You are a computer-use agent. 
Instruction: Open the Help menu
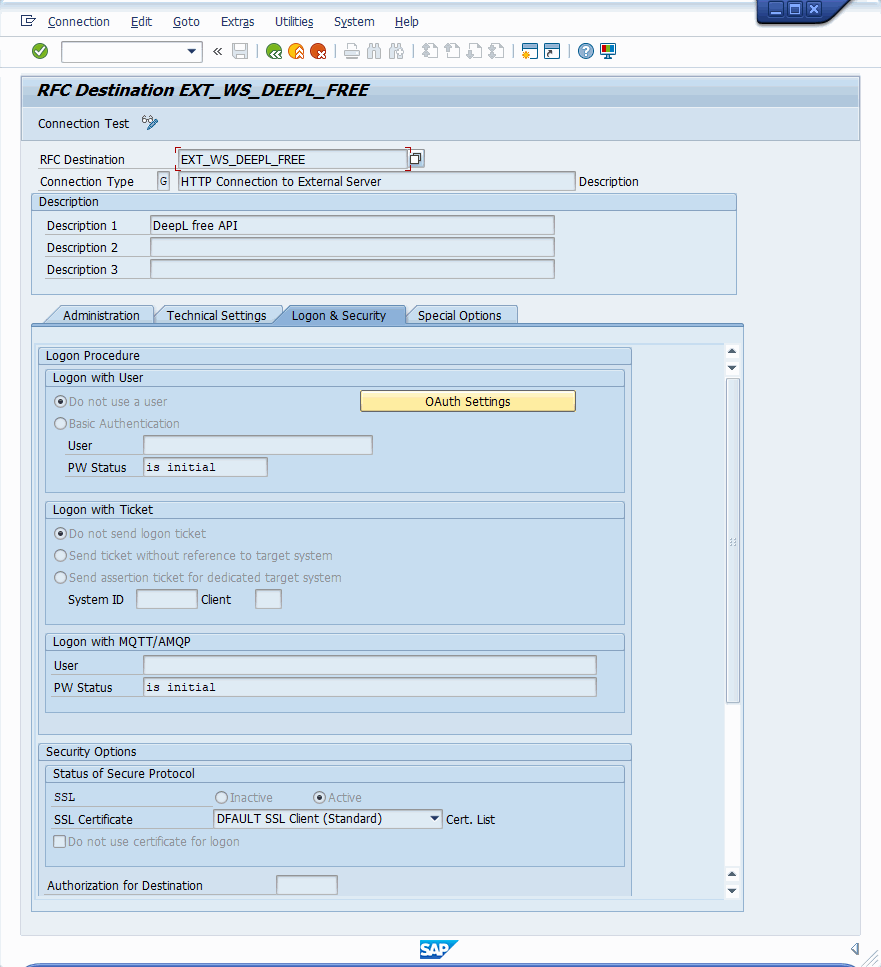coord(406,22)
